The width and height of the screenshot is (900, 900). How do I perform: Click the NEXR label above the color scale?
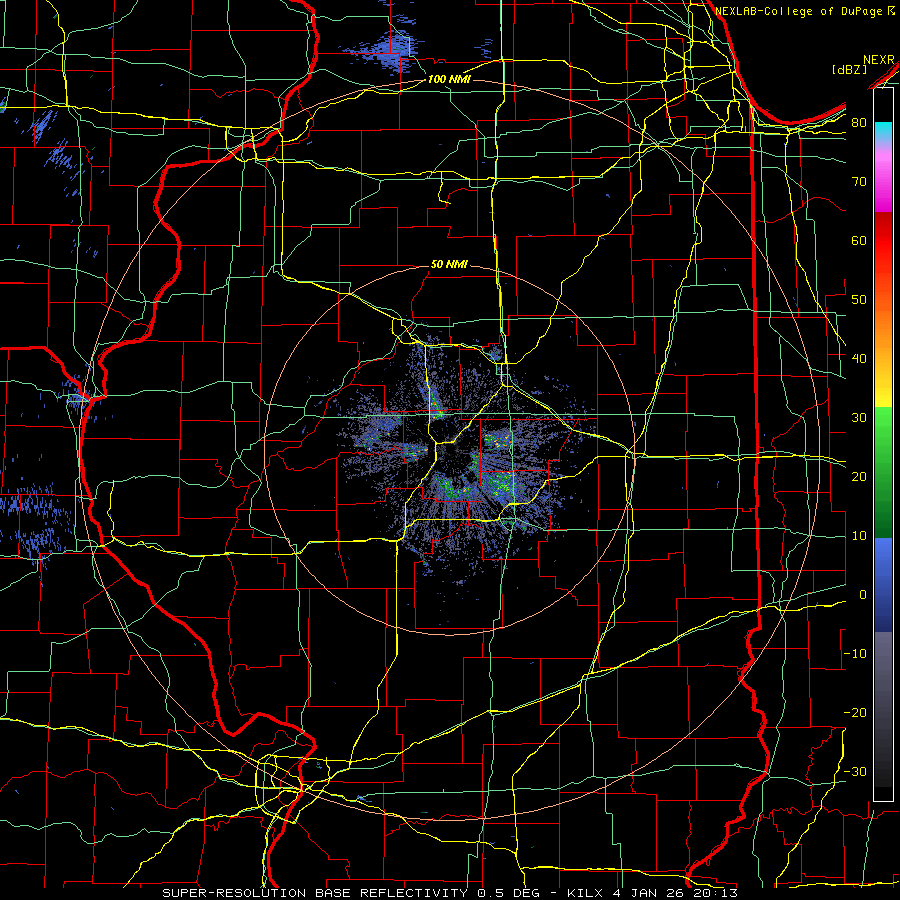click(x=878, y=60)
